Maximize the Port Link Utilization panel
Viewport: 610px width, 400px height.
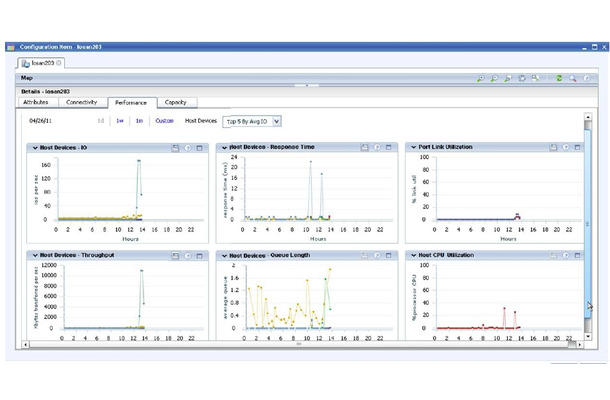pyautogui.click(x=577, y=147)
